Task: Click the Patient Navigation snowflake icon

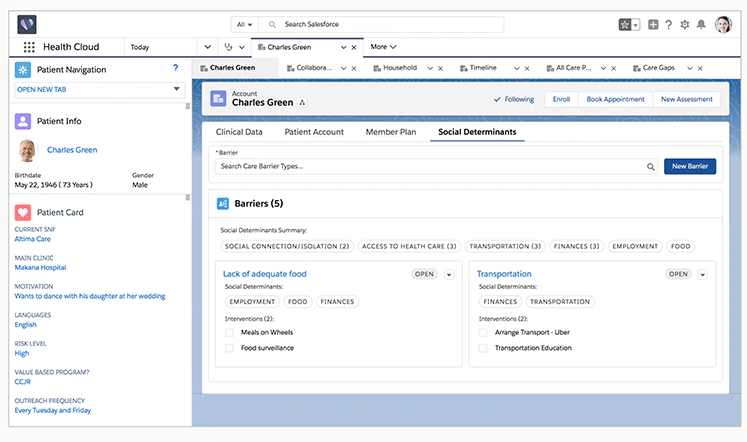Action: [23, 70]
